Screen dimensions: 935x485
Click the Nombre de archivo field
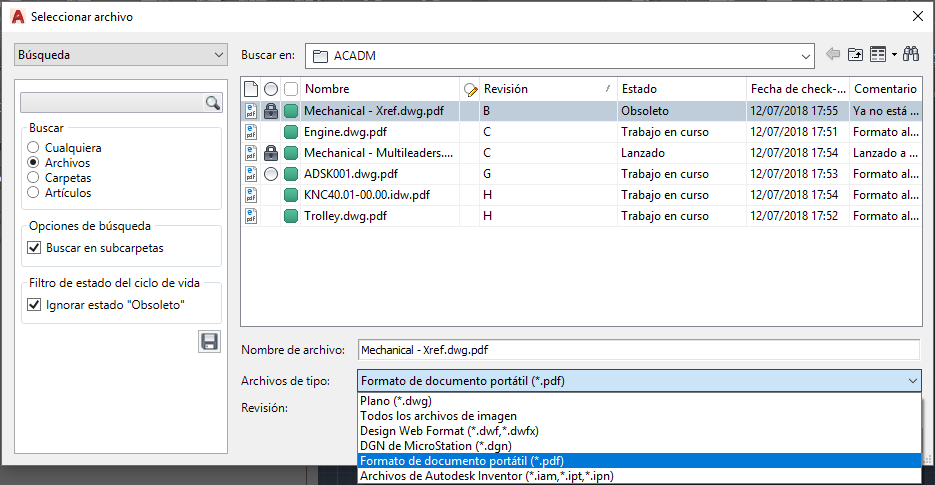point(639,350)
